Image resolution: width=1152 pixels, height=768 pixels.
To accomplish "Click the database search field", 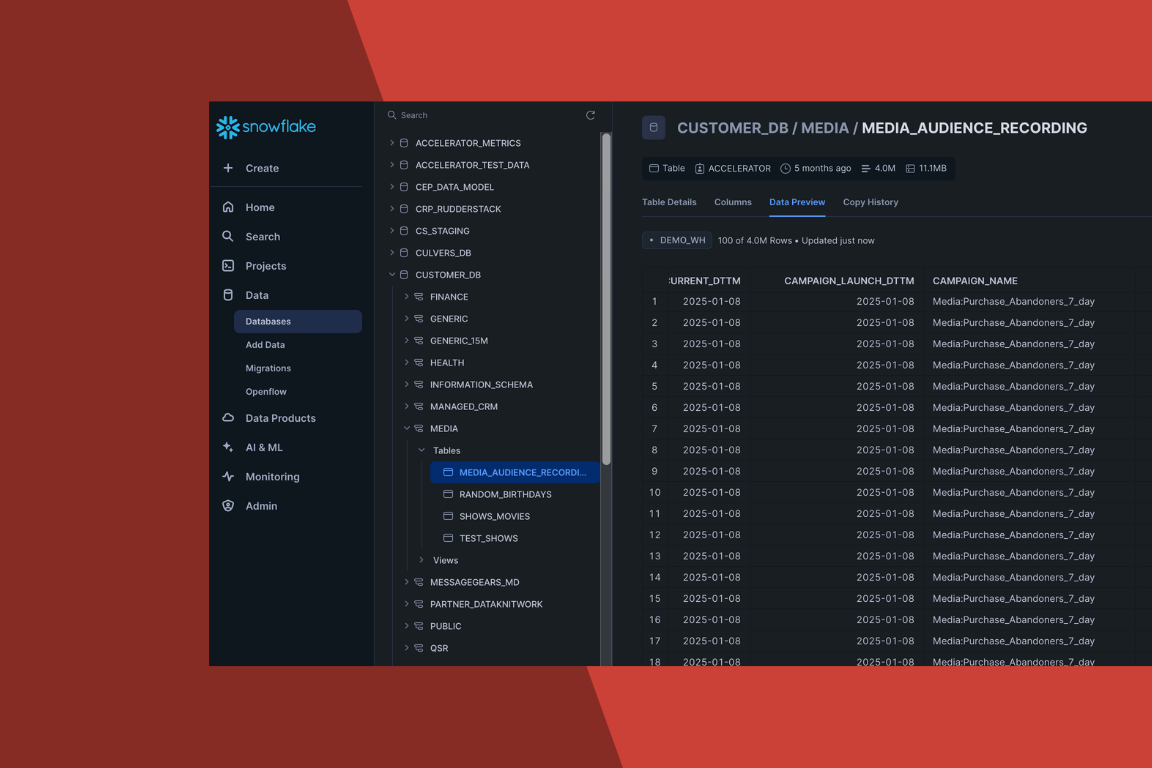I will click(480, 116).
